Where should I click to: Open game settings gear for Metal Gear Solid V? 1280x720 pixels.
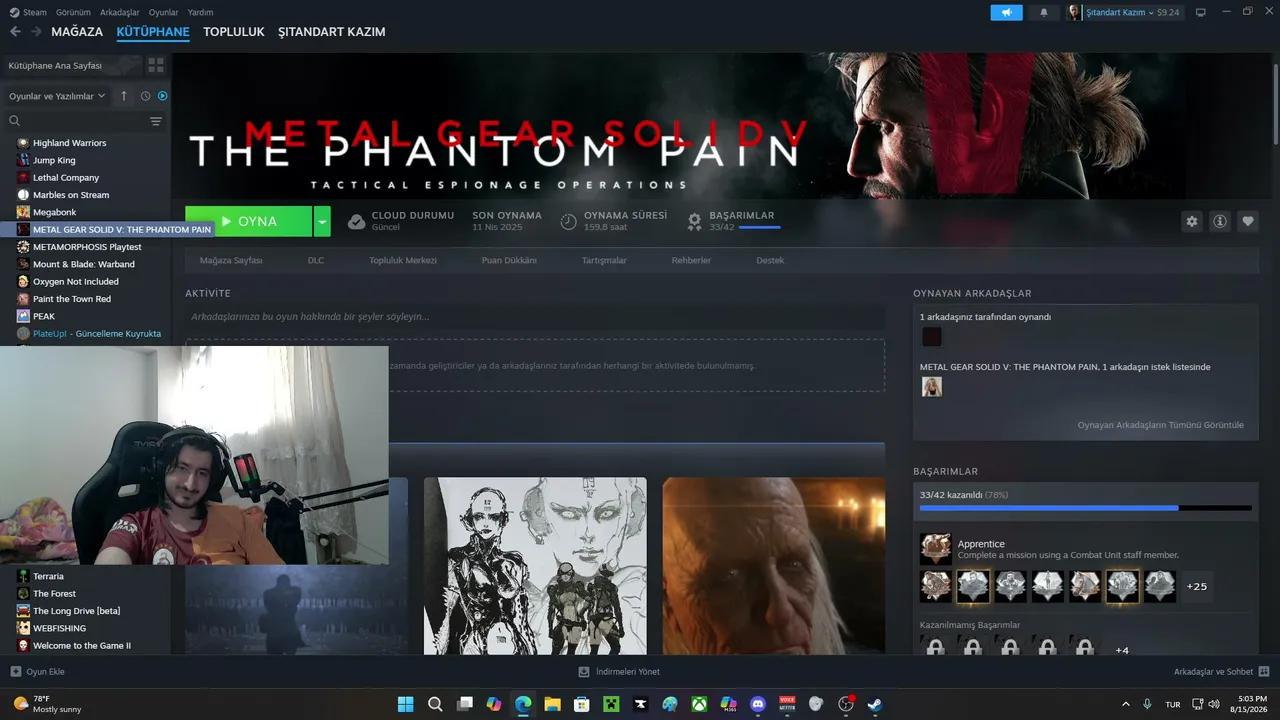point(1191,221)
